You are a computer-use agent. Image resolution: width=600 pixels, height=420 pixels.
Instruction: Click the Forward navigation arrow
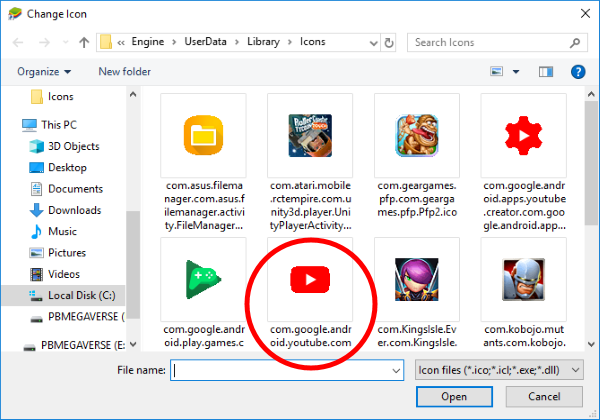click(x=44, y=42)
